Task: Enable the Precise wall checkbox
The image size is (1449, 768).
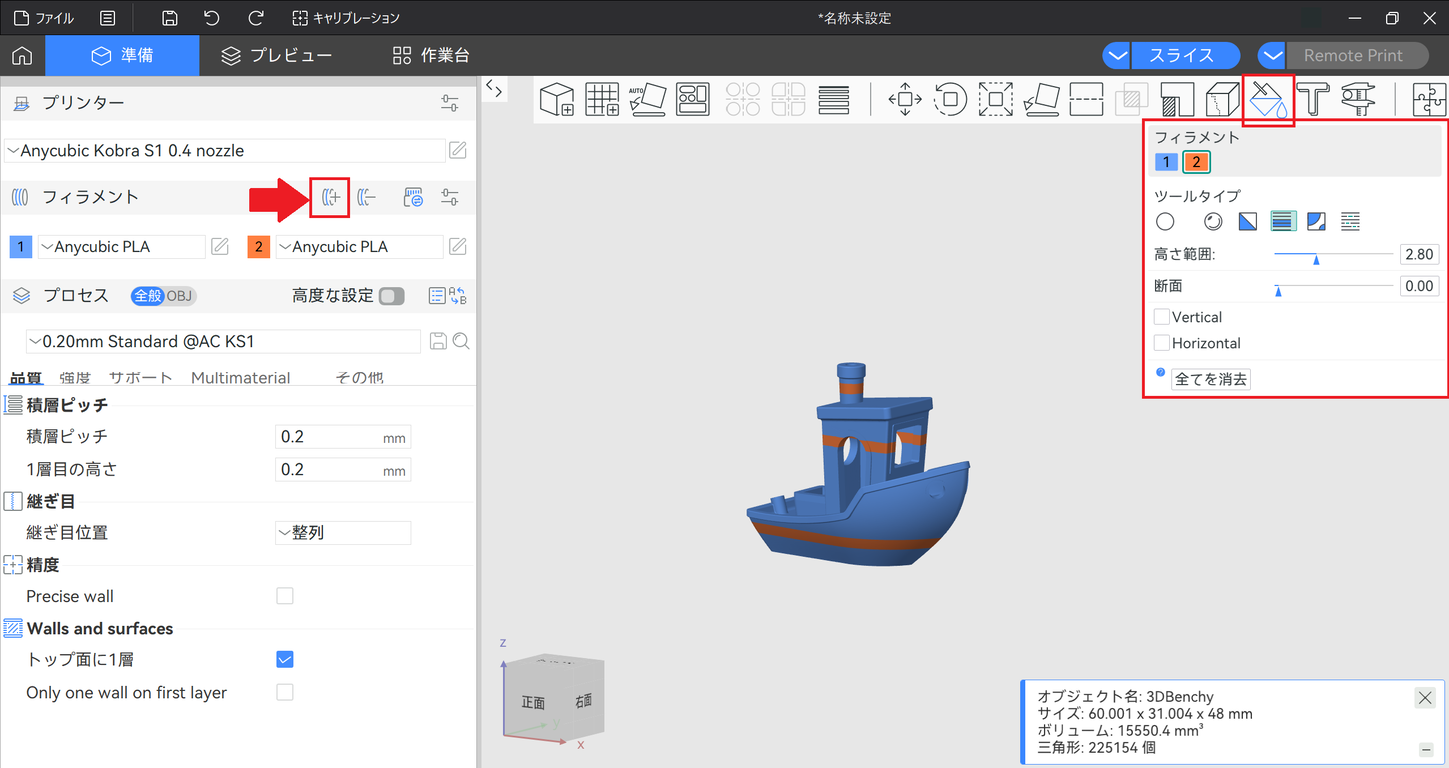Action: [x=285, y=596]
